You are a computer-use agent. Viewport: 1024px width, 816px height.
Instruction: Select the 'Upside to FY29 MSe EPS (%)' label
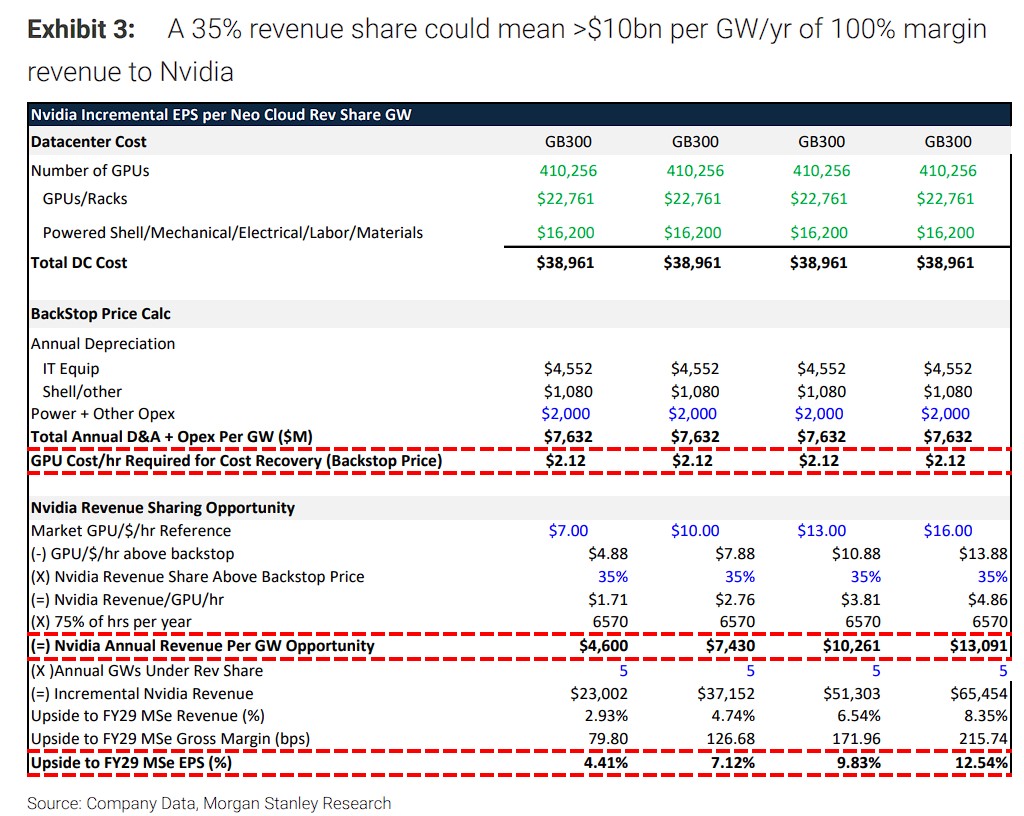(131, 763)
